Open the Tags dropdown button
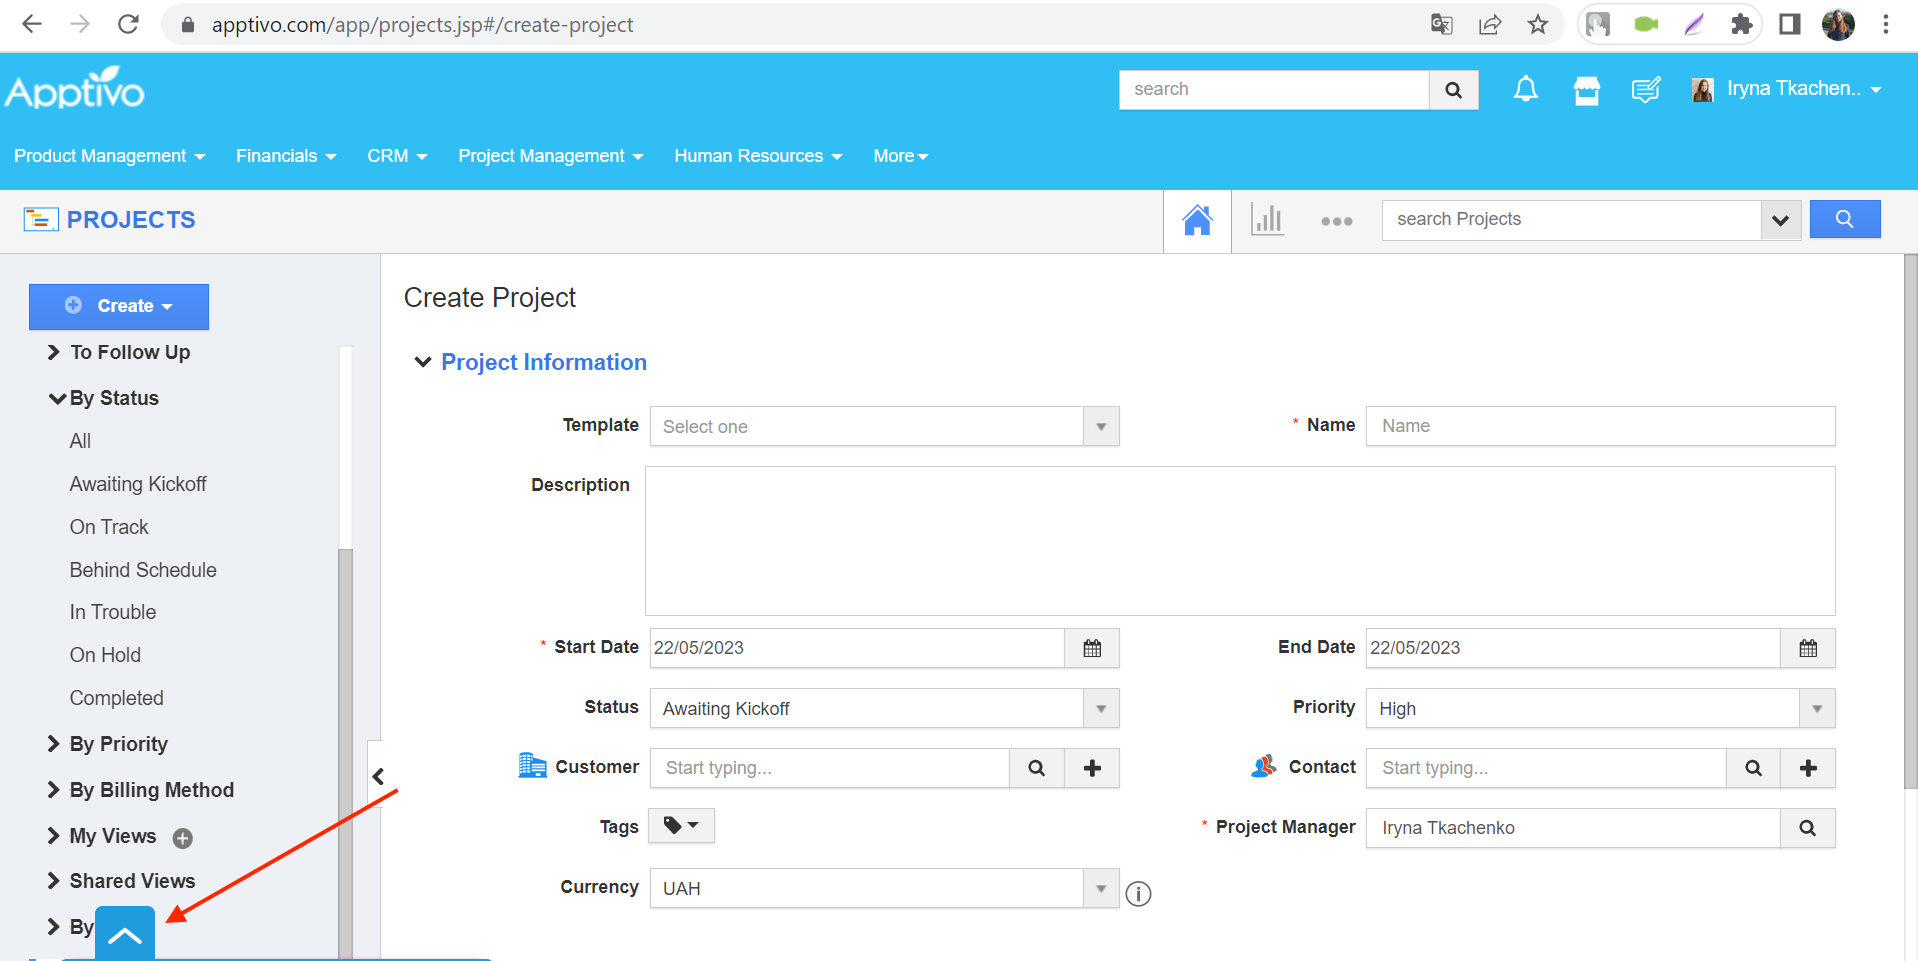This screenshot has width=1918, height=961. pos(682,826)
